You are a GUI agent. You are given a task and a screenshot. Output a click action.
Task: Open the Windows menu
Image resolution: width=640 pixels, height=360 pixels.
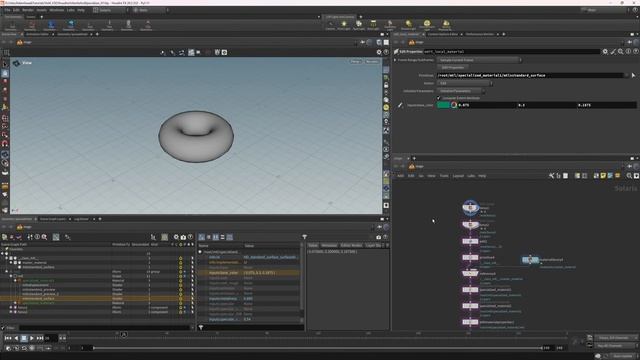[x=57, y=10]
